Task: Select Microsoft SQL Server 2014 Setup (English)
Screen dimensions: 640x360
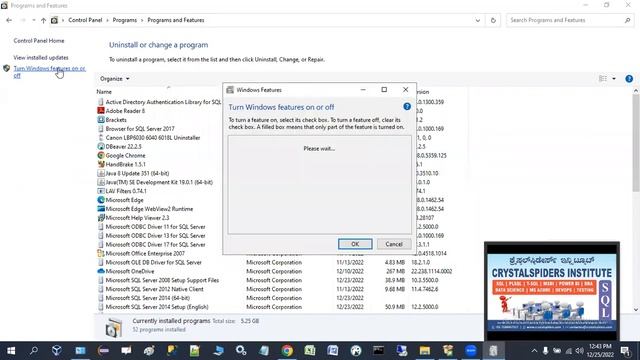Action: click(157, 307)
